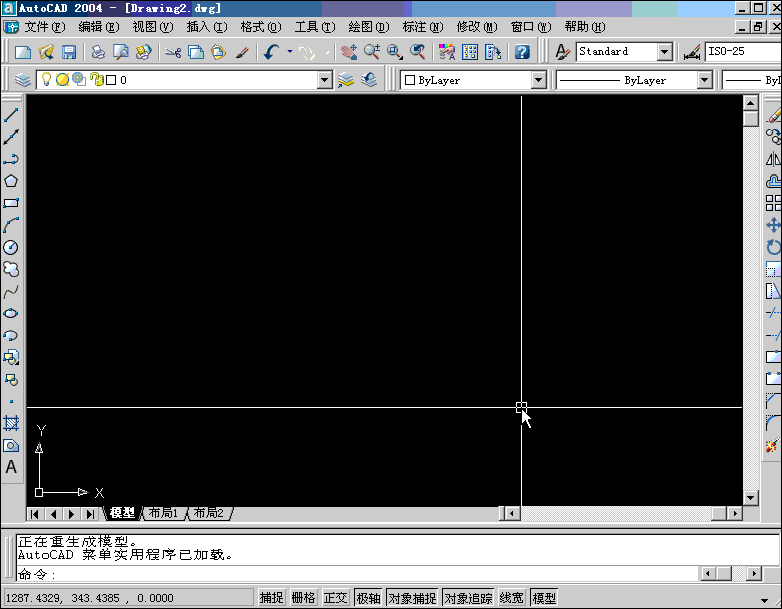782x609 pixels.
Task: Toggle layer 0 on/off lightbulb
Action: (46, 79)
